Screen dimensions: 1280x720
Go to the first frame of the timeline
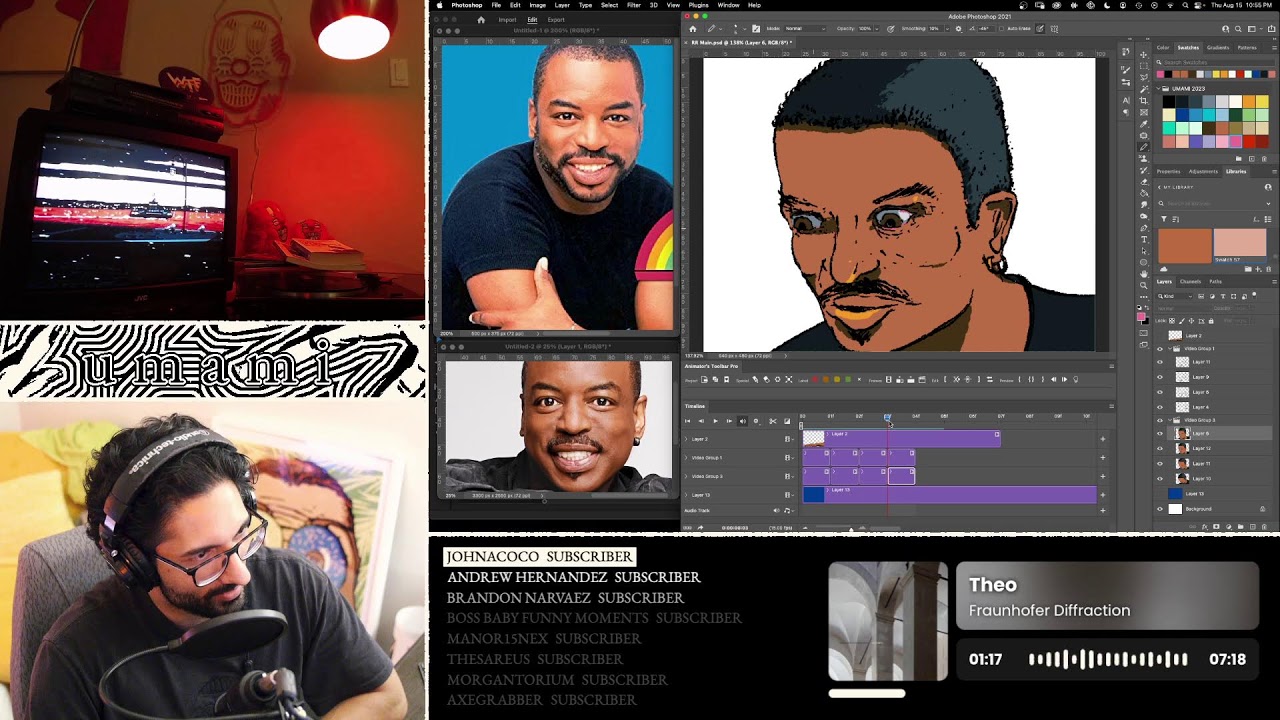coord(688,421)
